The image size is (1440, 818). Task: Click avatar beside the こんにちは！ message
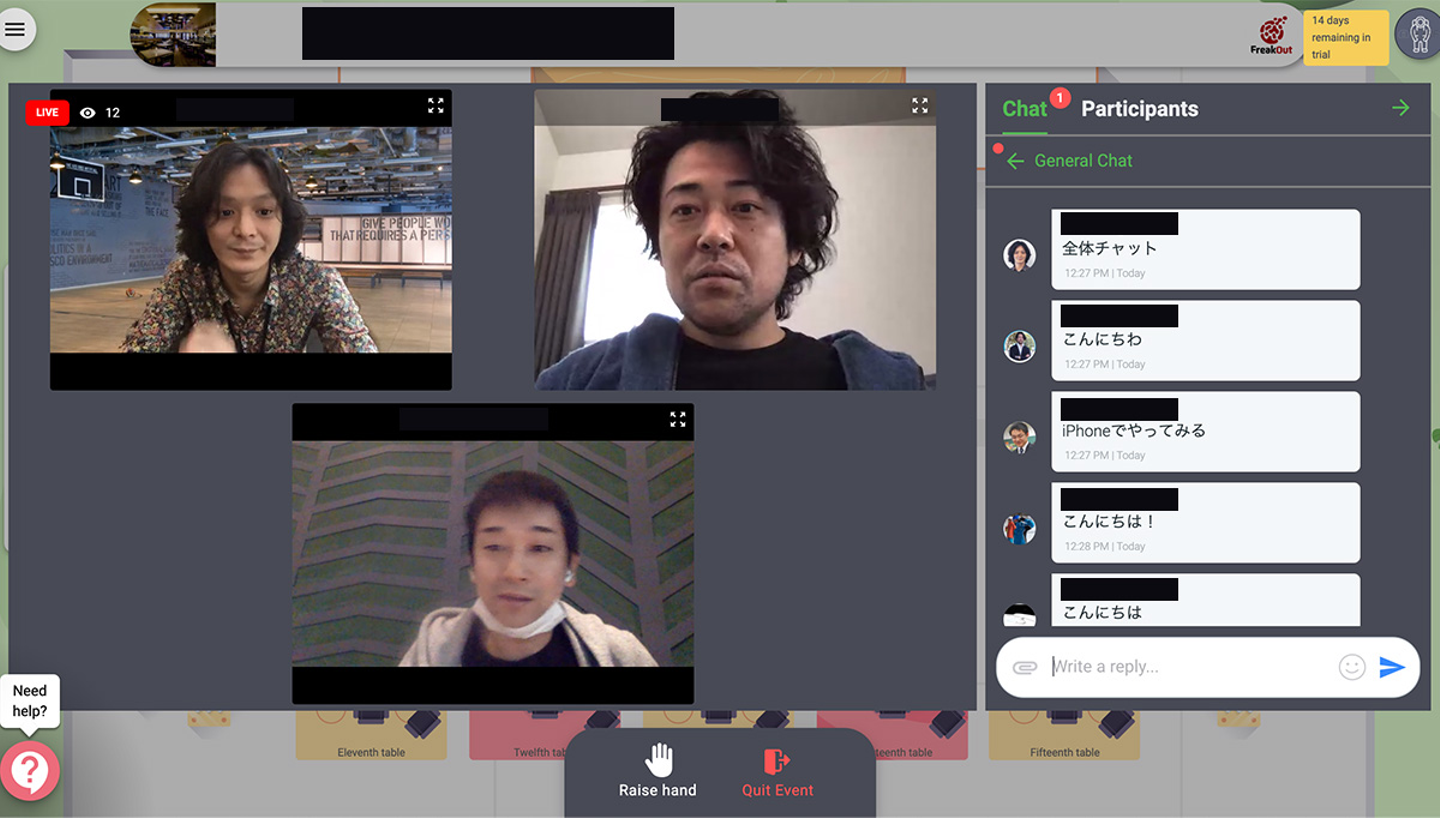pos(1019,528)
